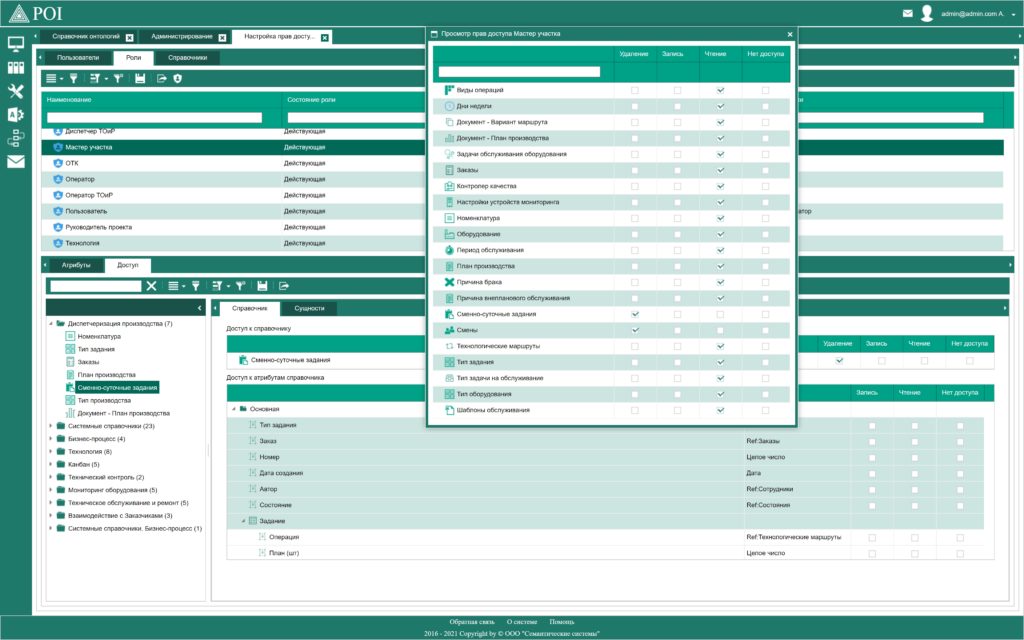
Task: Close the Администрирование tab with its X
Action: point(222,37)
